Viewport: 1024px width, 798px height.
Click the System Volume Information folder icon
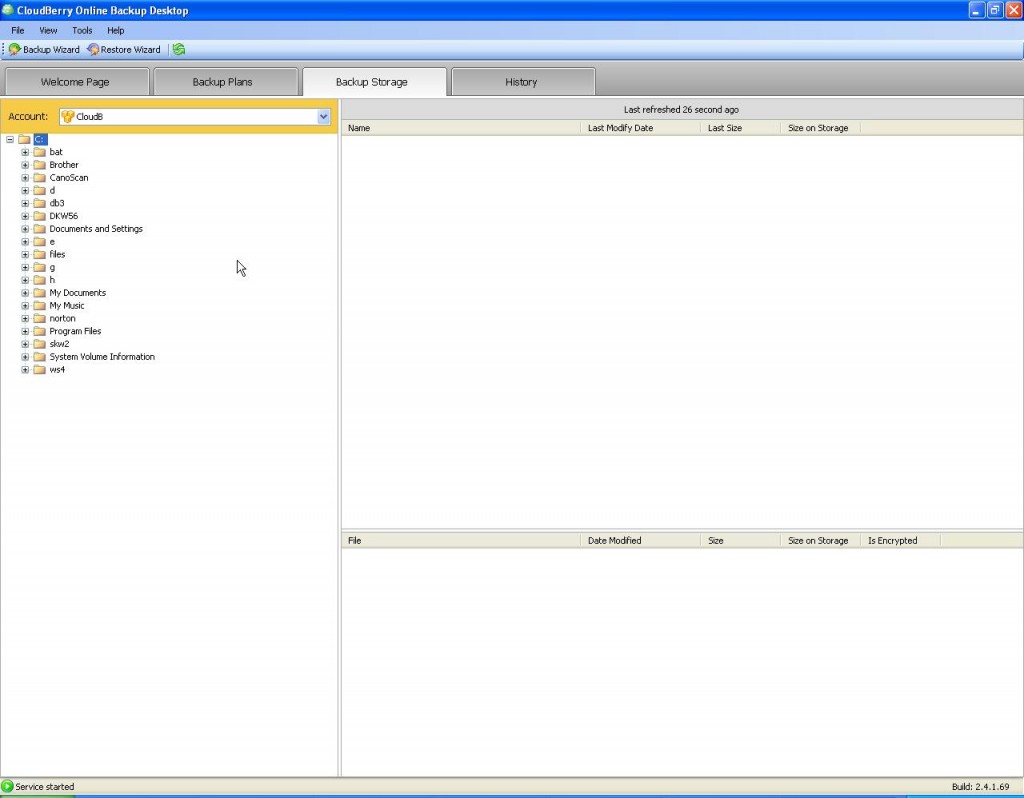[x=39, y=357]
